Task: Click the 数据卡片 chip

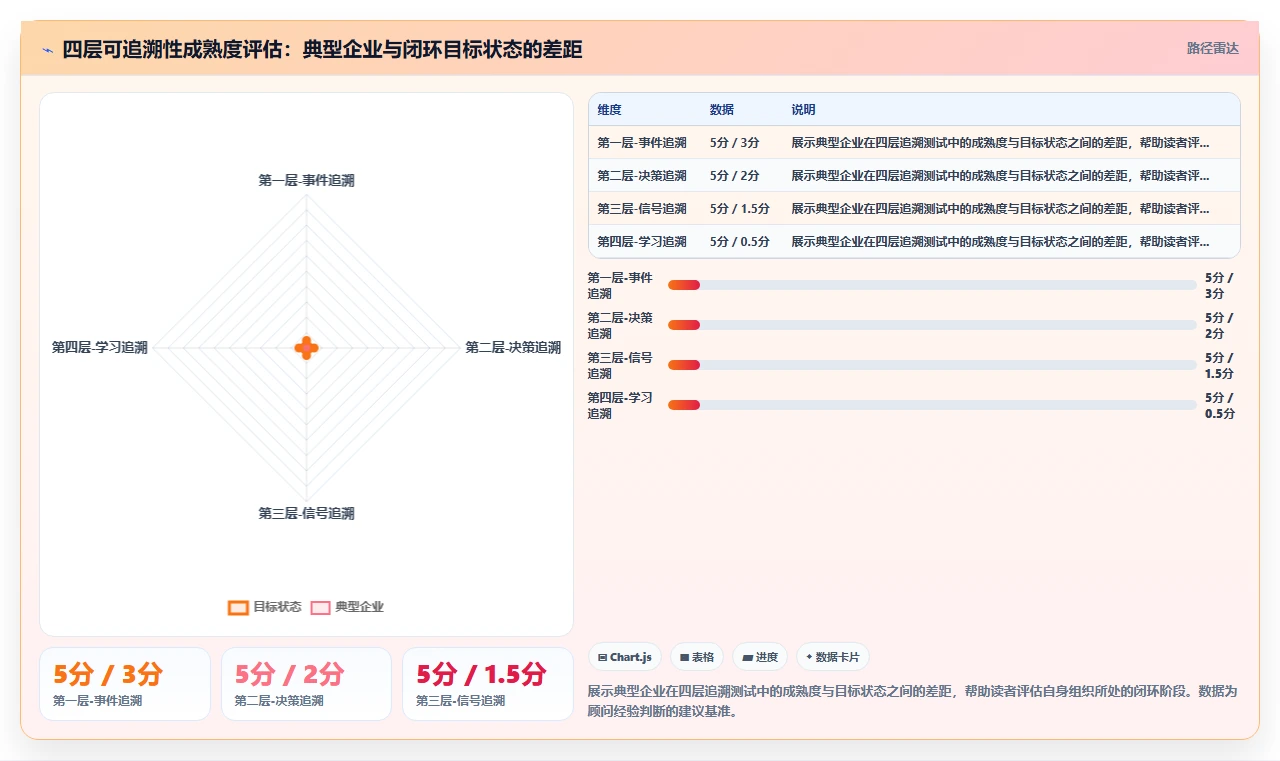Action: tap(833, 657)
